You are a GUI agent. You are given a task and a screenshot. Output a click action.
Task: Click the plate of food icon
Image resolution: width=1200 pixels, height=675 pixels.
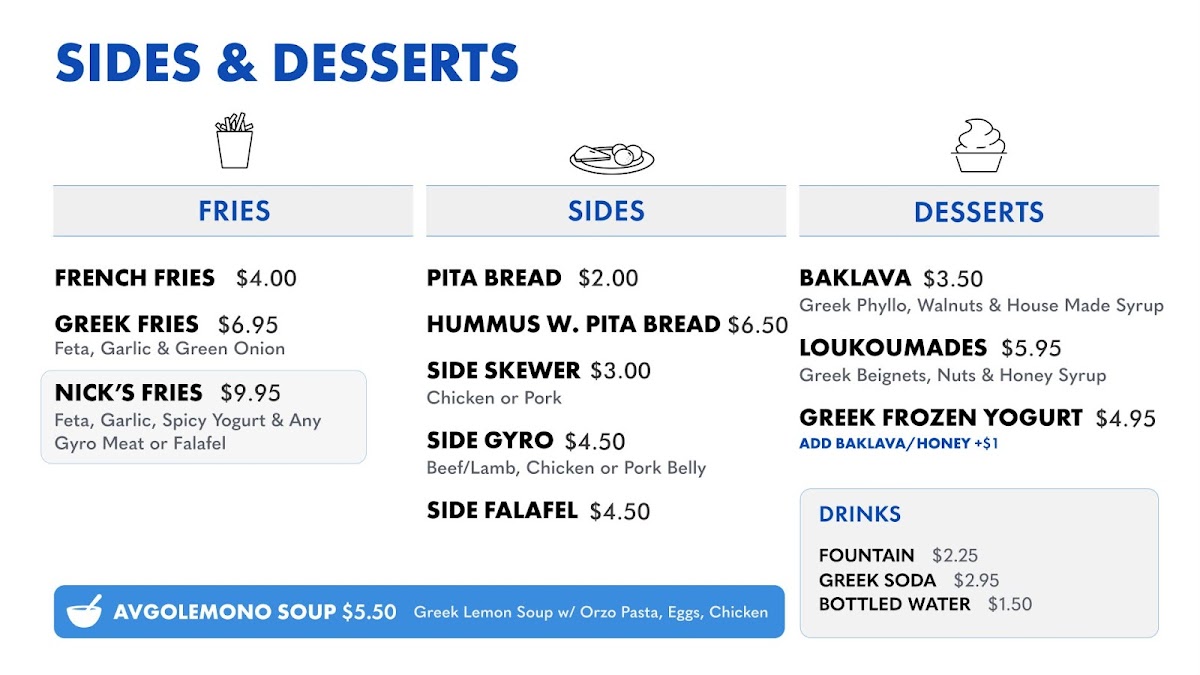[612, 156]
